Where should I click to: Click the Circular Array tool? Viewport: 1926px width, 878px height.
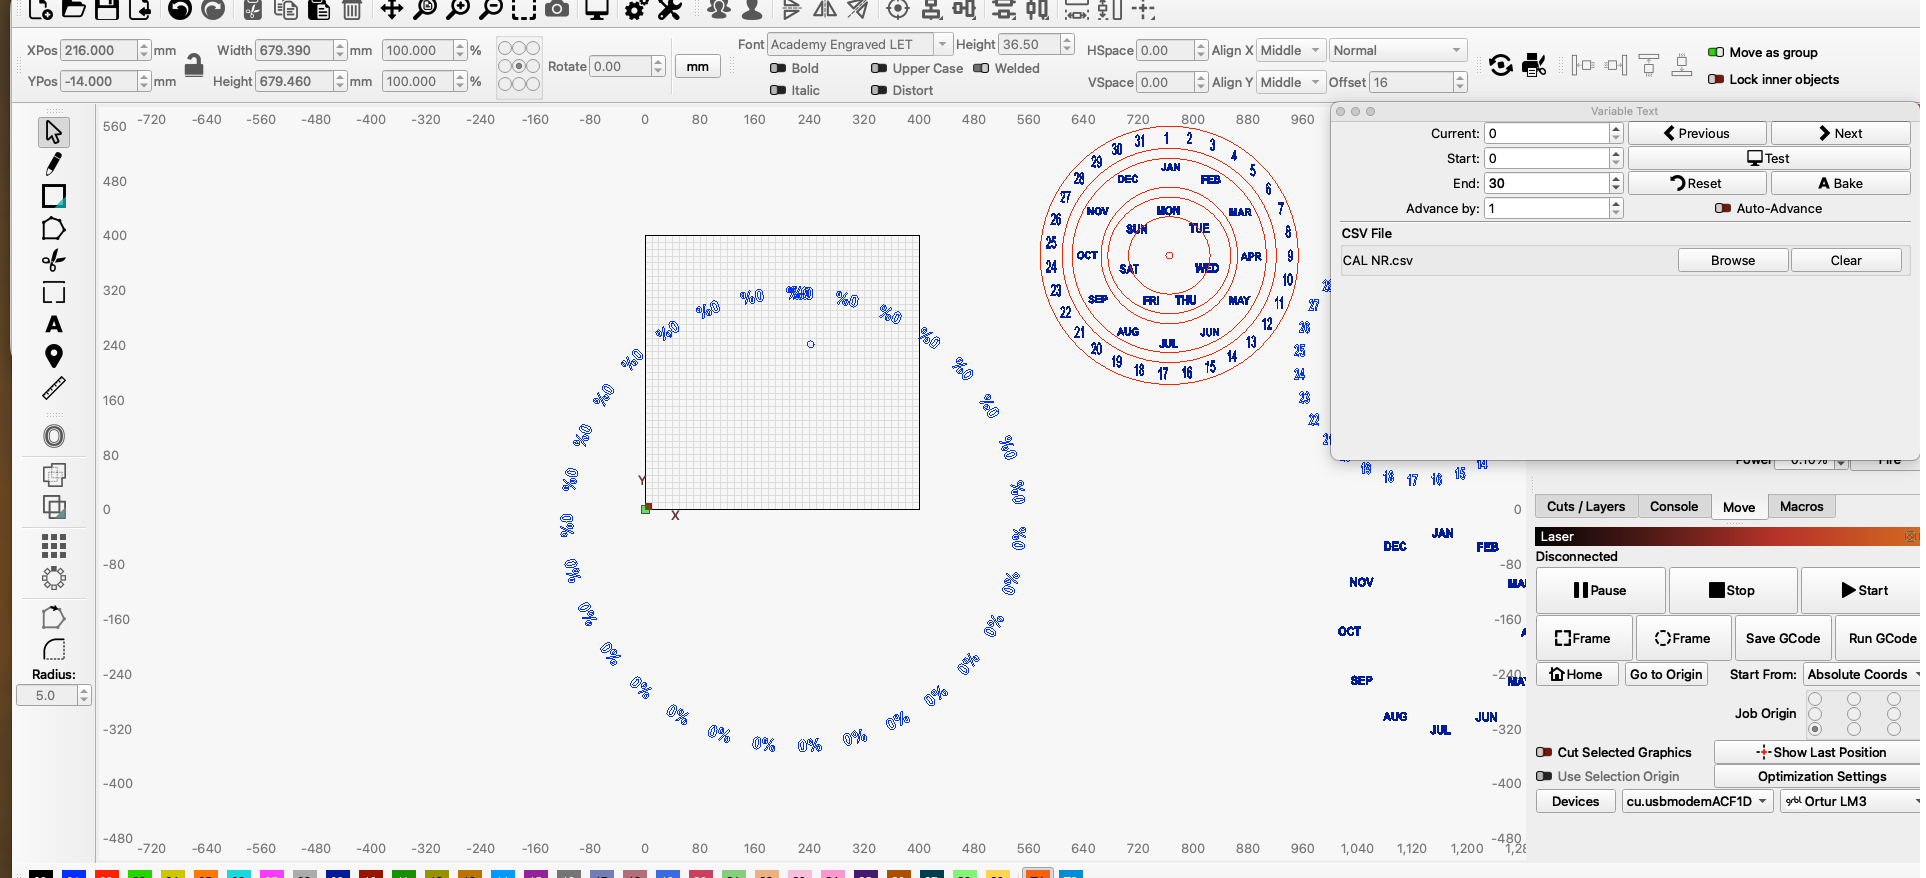tap(54, 578)
